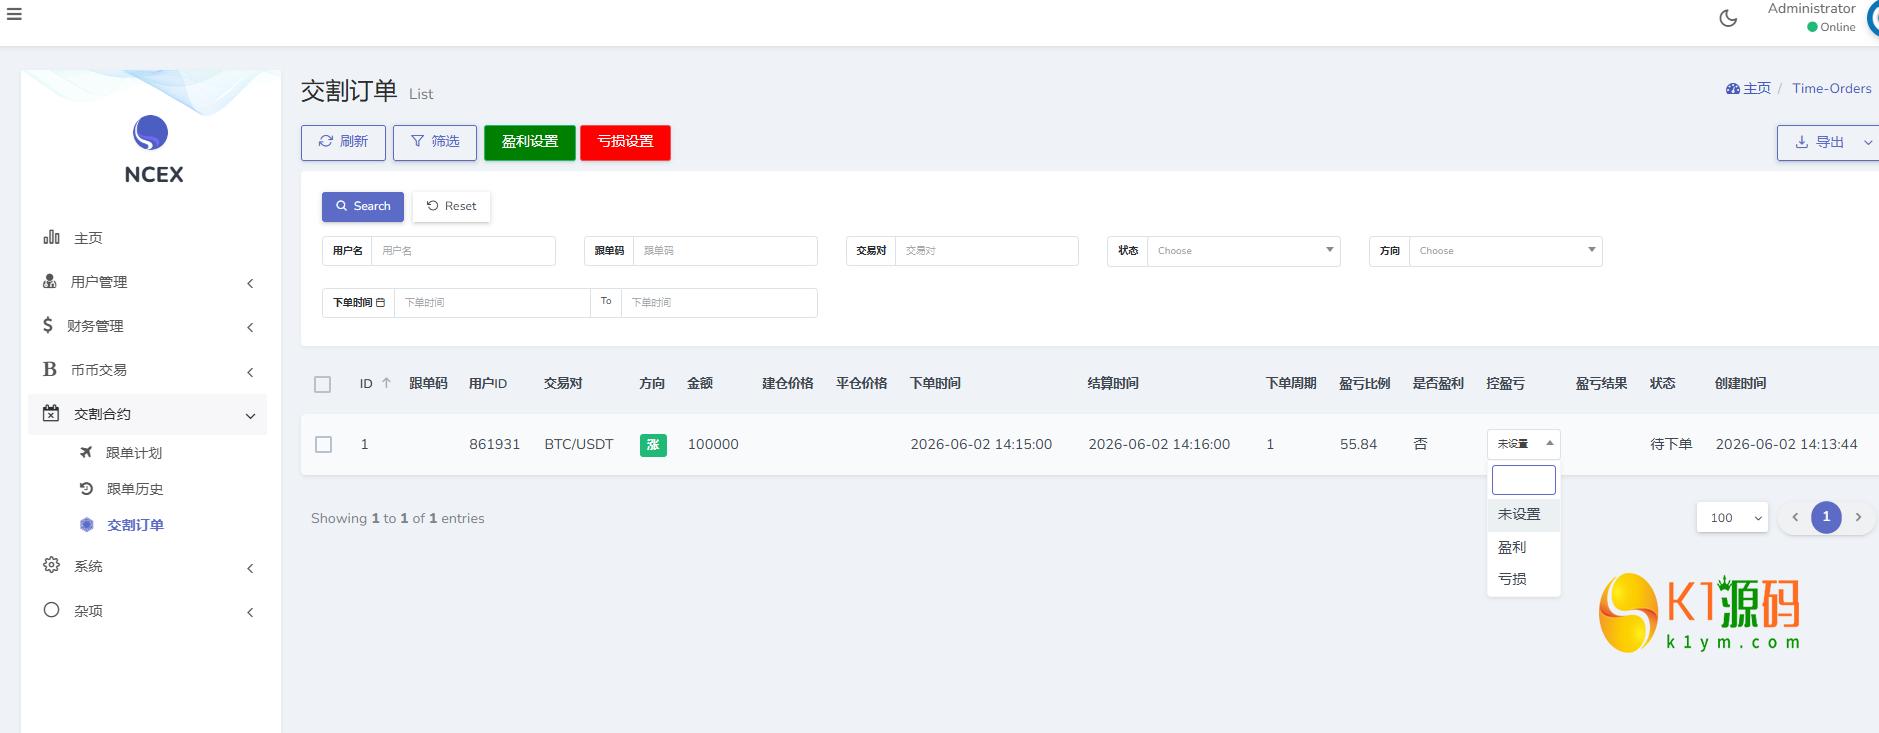Open the Administrator user menu
This screenshot has height=733, width=1879.
(x=1812, y=17)
